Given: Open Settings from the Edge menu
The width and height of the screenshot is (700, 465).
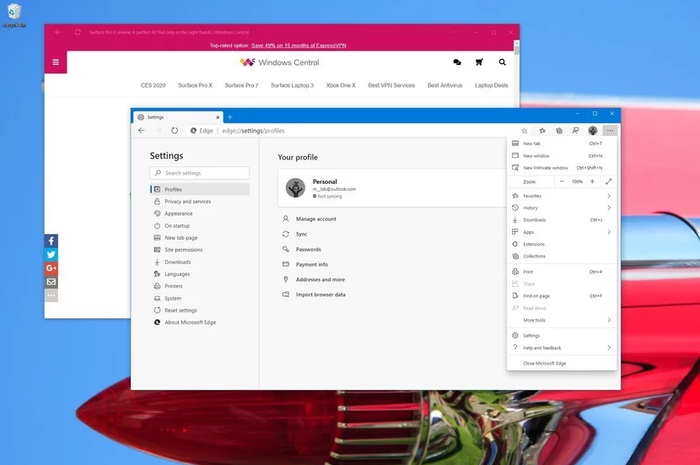Looking at the screenshot, I should pyautogui.click(x=562, y=336).
